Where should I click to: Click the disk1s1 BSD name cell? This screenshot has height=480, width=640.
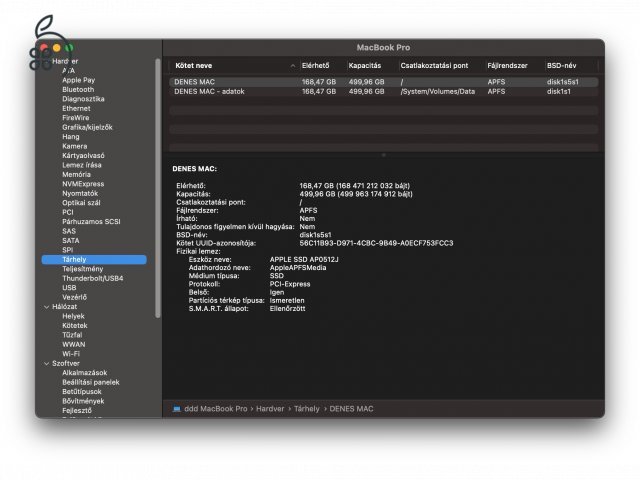click(x=559, y=91)
